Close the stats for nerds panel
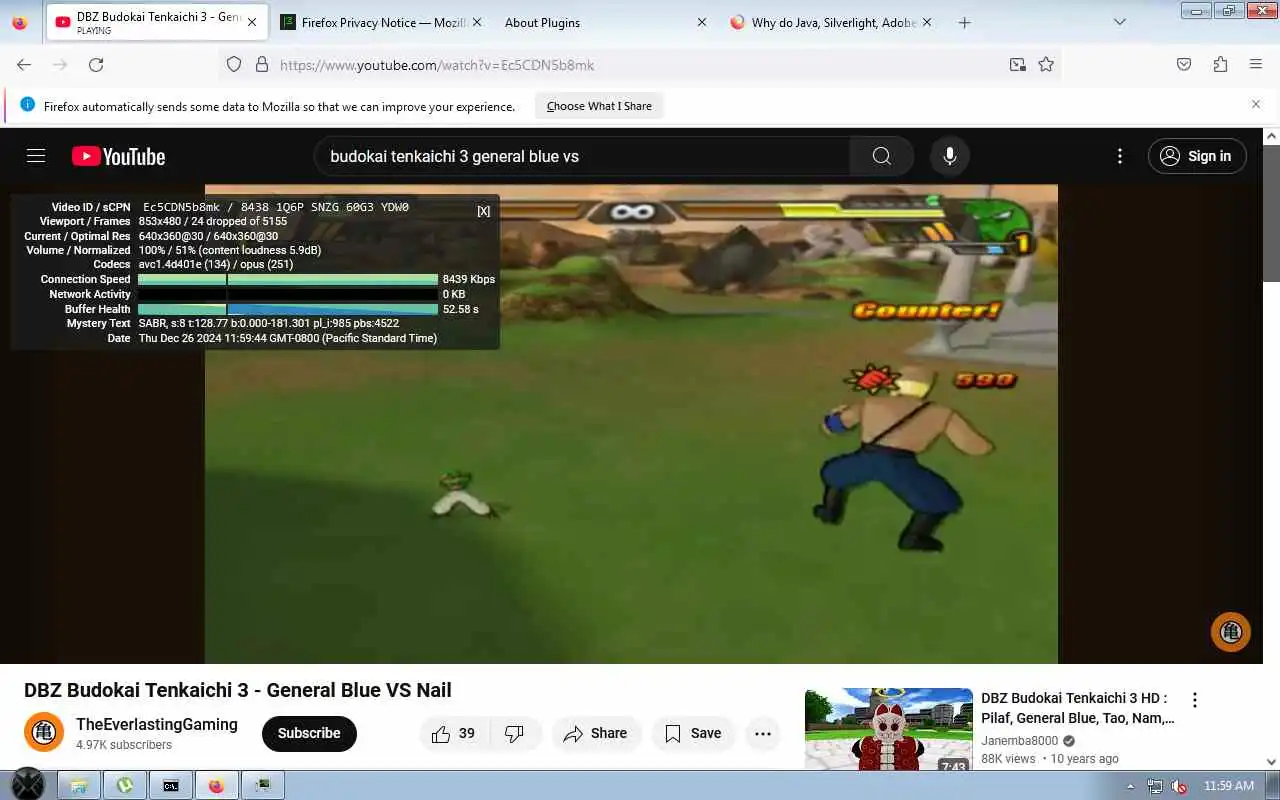 point(484,211)
